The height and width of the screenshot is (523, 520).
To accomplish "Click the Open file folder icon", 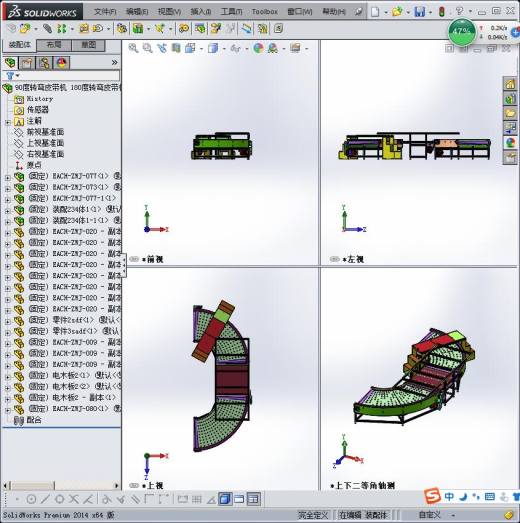I will [397, 12].
